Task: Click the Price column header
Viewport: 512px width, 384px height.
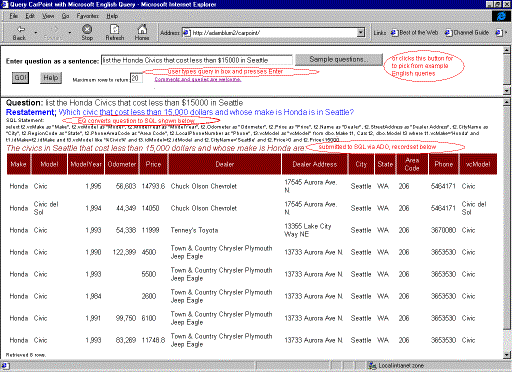Action: click(x=153, y=164)
